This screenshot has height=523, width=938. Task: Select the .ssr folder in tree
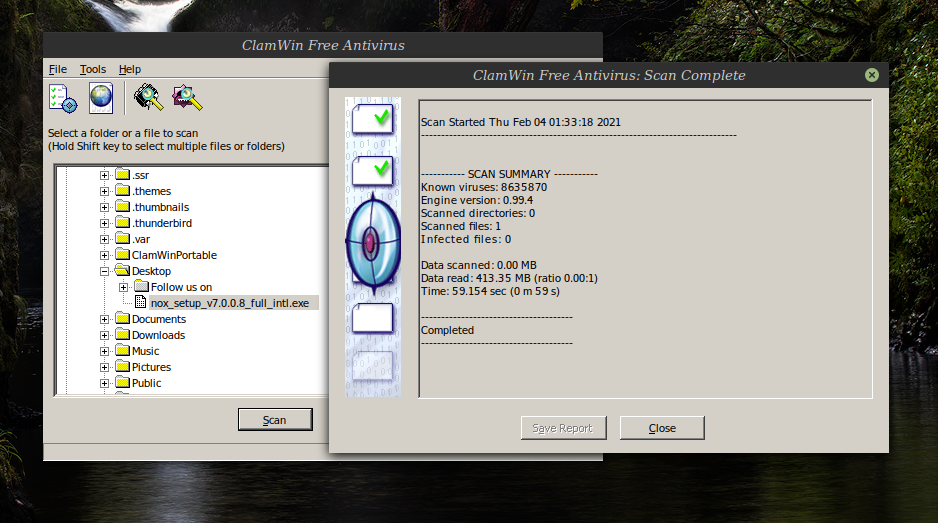(x=141, y=175)
